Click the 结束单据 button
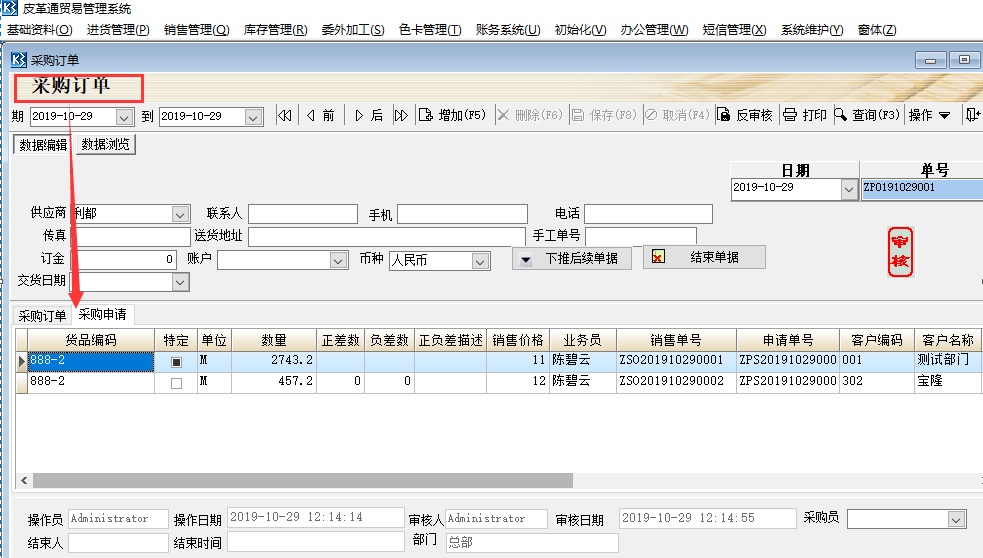Screen dimensions: 983x558 coord(704,257)
